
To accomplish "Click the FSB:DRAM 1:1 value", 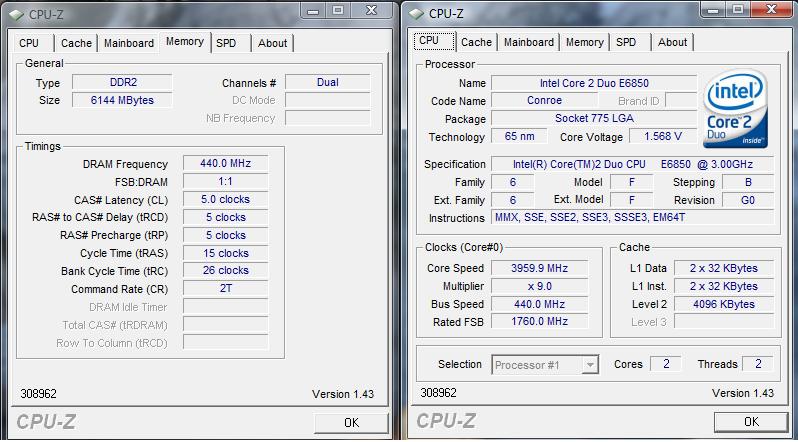I will [225, 181].
